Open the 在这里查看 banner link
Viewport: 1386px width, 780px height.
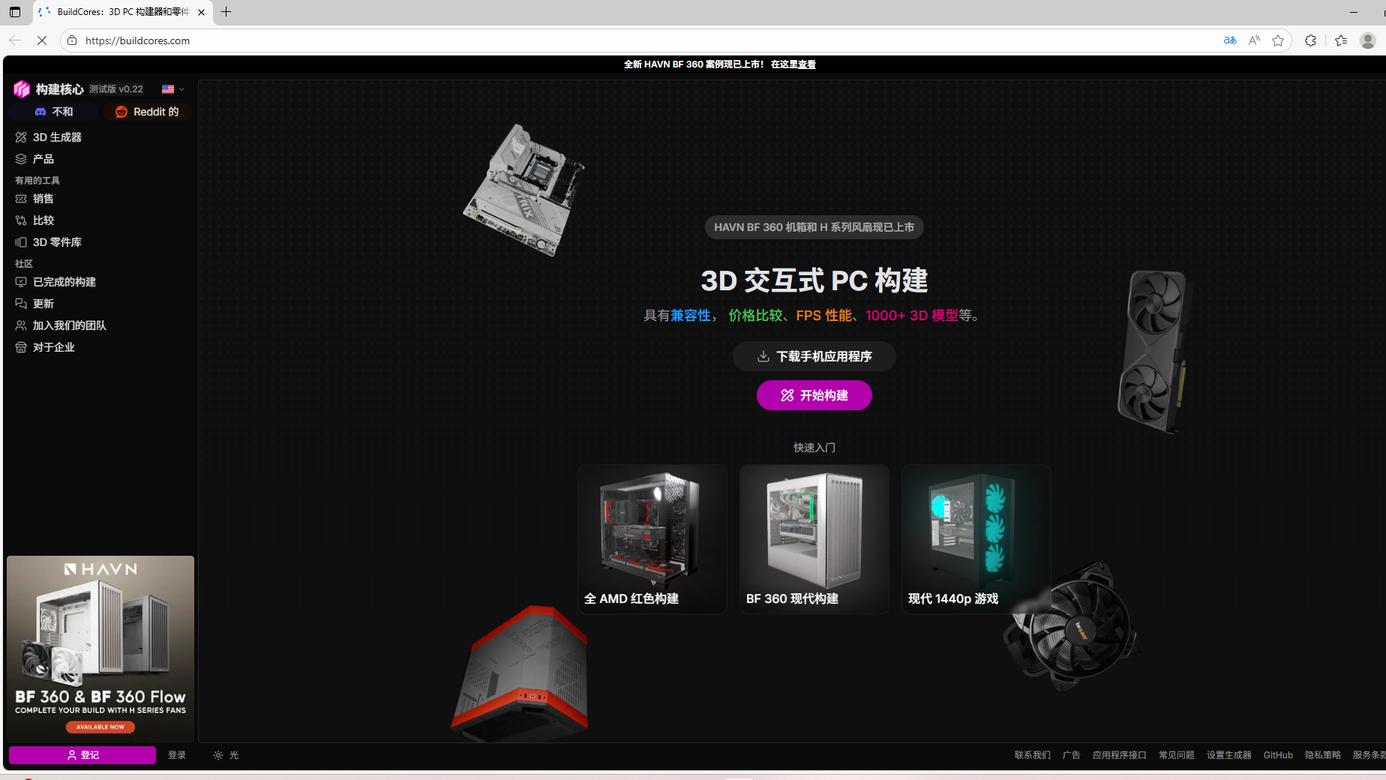[x=793, y=64]
